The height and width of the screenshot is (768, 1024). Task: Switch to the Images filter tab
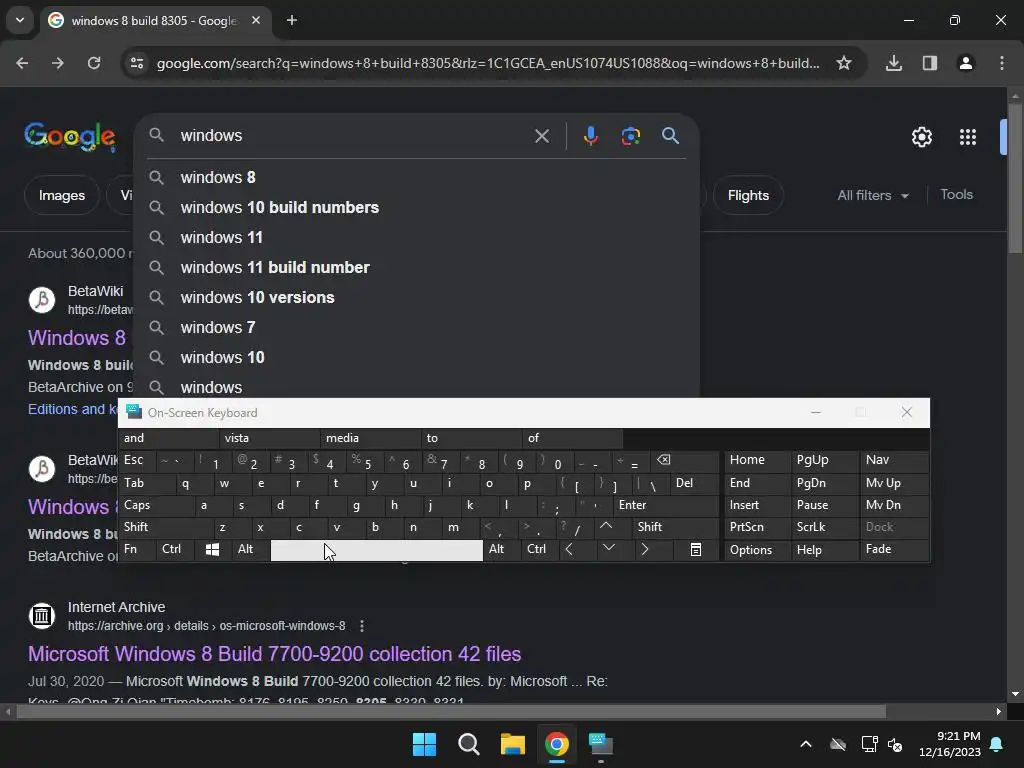click(61, 195)
